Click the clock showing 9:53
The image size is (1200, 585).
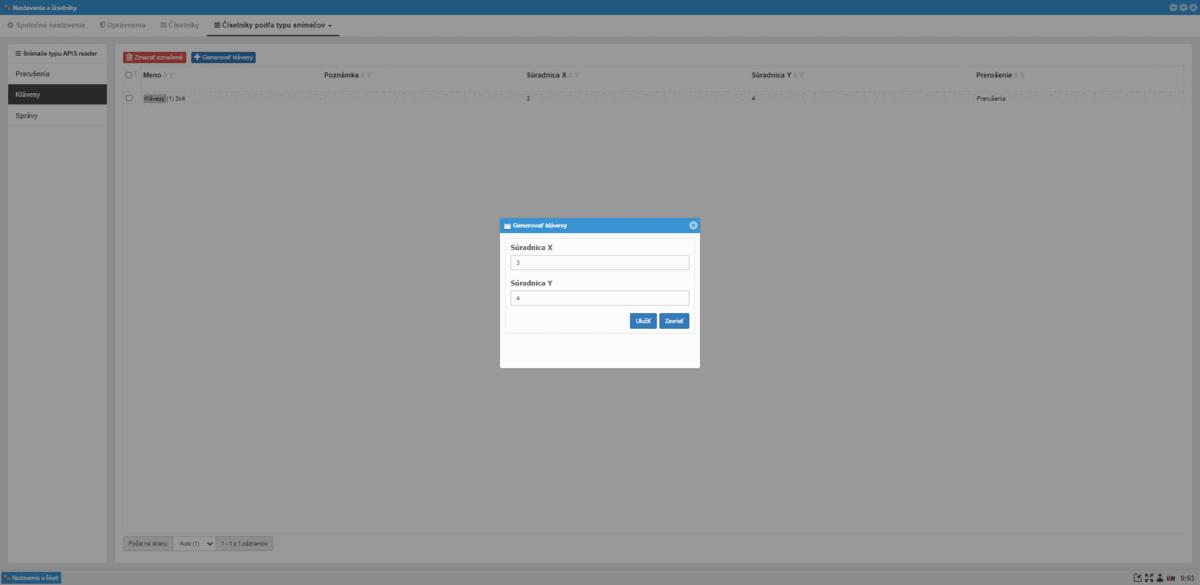[1187, 578]
